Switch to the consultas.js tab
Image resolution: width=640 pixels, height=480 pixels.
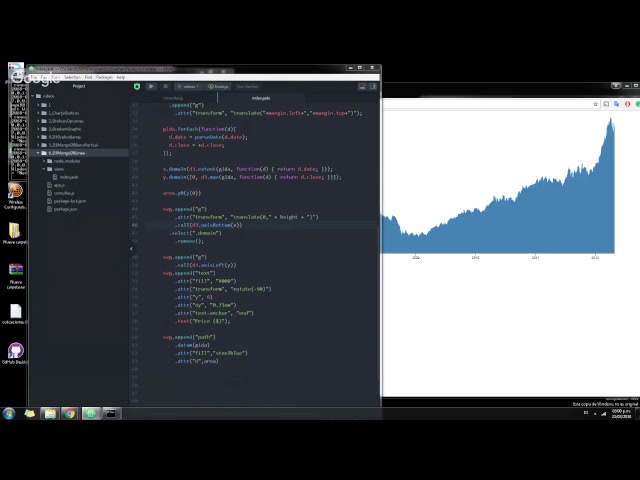pyautogui.click(x=173, y=98)
